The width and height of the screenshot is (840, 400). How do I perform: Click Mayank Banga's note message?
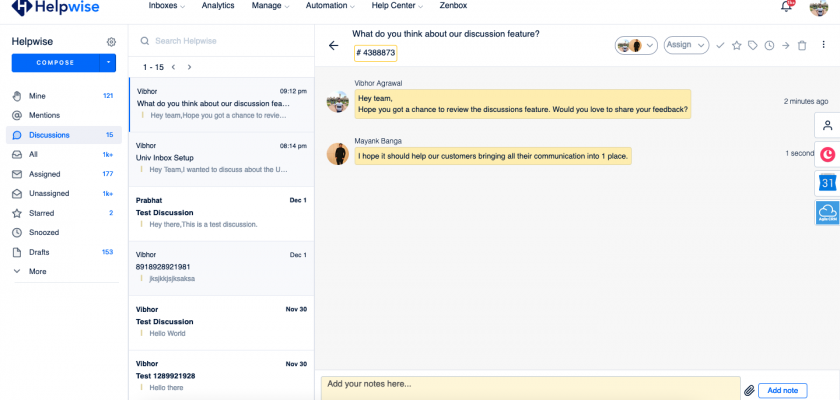point(493,156)
